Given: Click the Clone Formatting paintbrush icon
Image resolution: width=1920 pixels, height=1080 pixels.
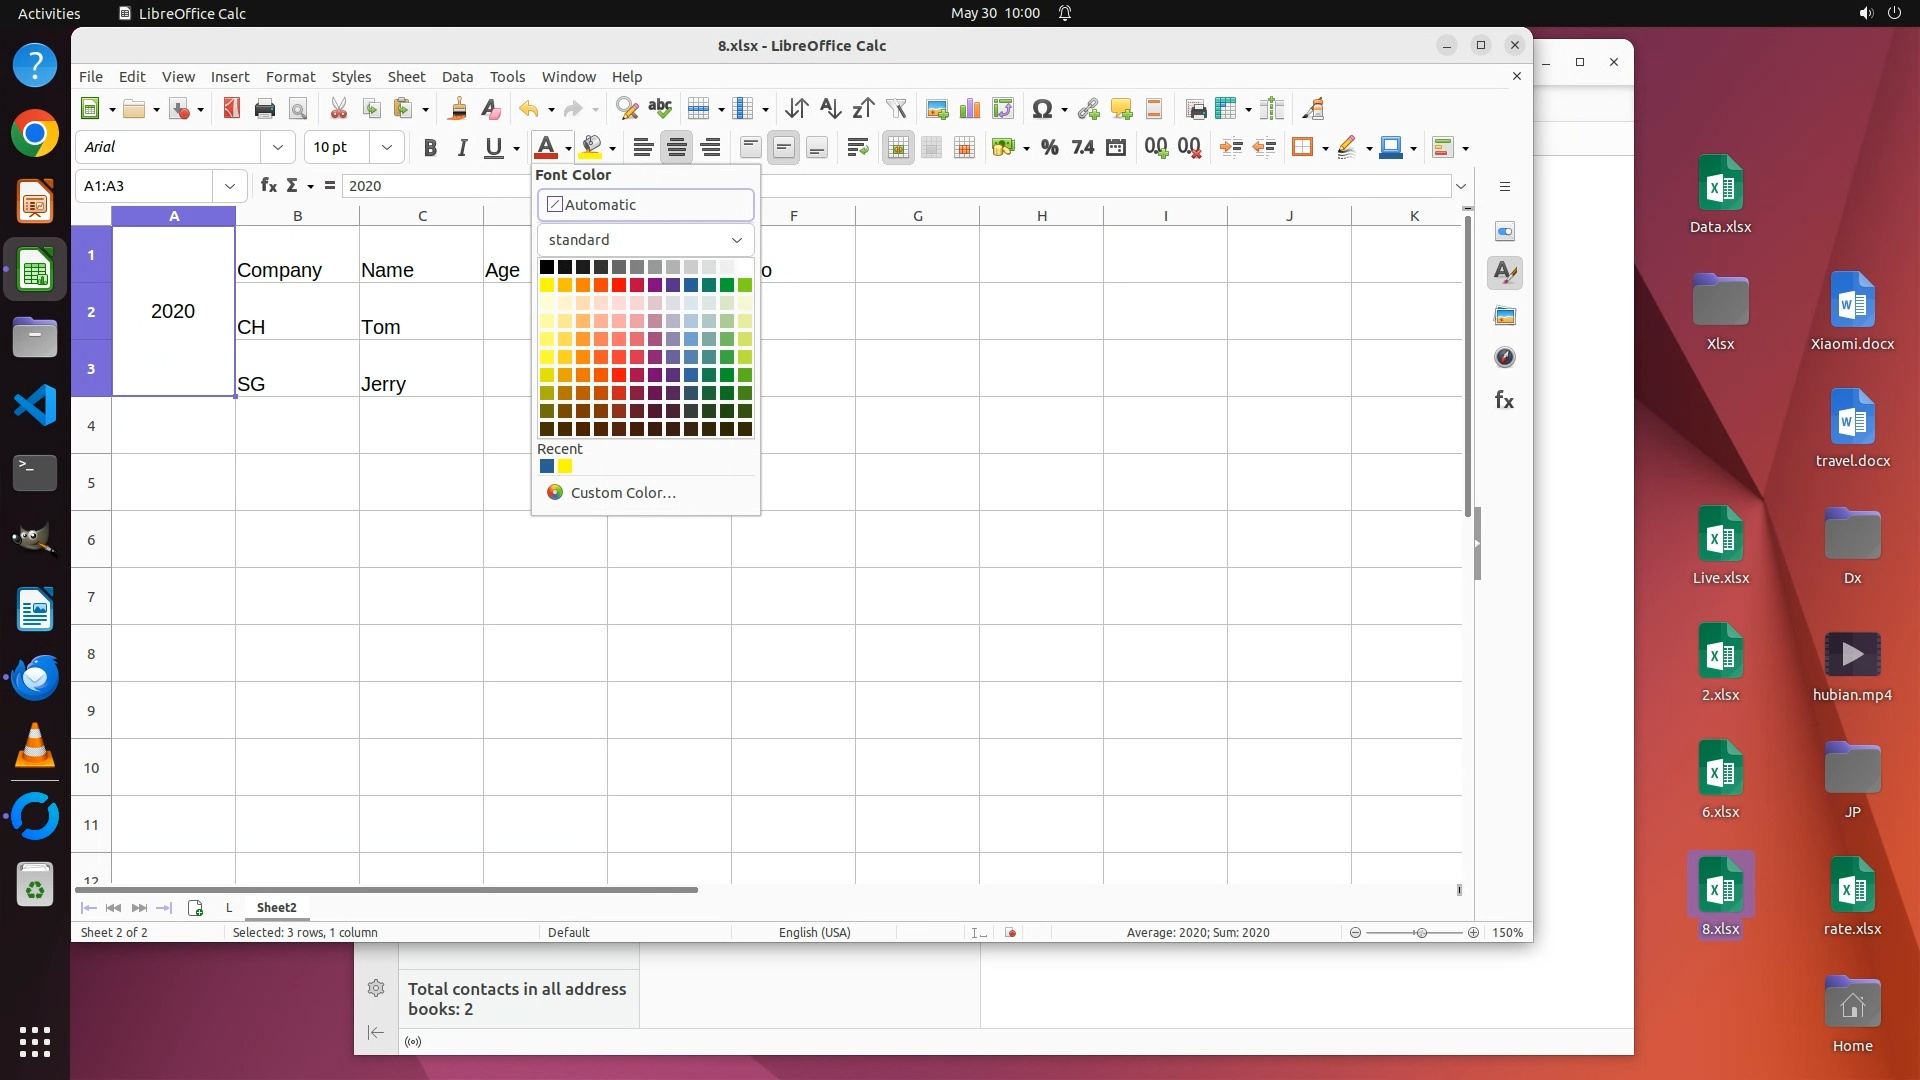Looking at the screenshot, I should (x=458, y=109).
